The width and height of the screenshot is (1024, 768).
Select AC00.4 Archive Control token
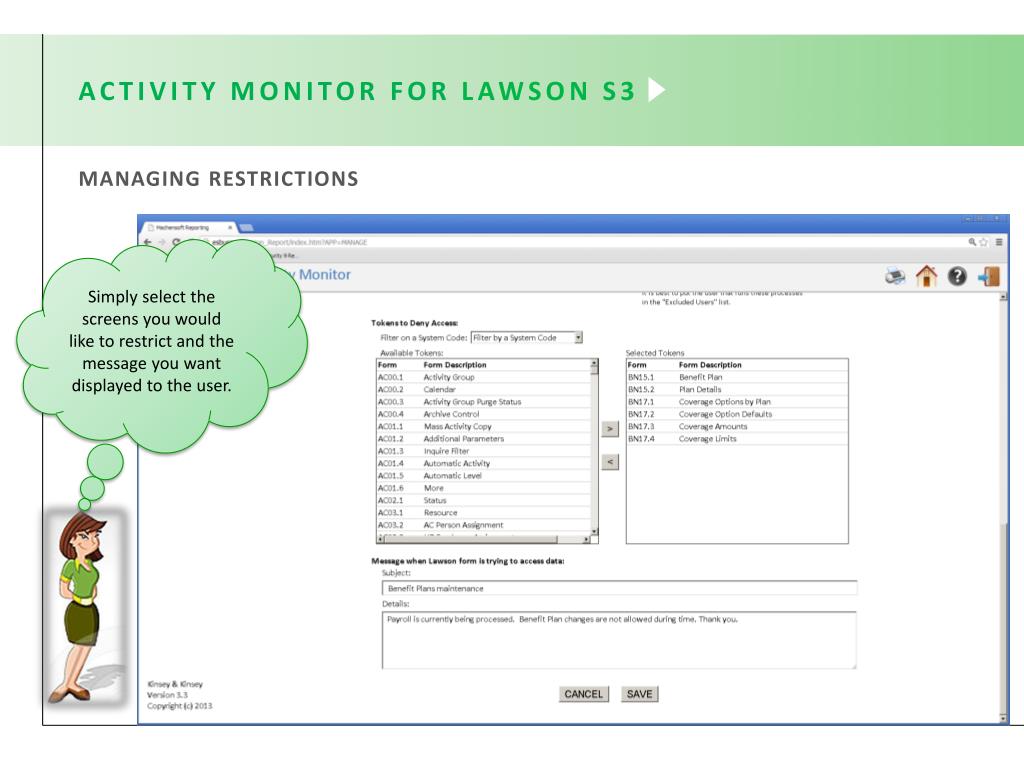pos(483,415)
